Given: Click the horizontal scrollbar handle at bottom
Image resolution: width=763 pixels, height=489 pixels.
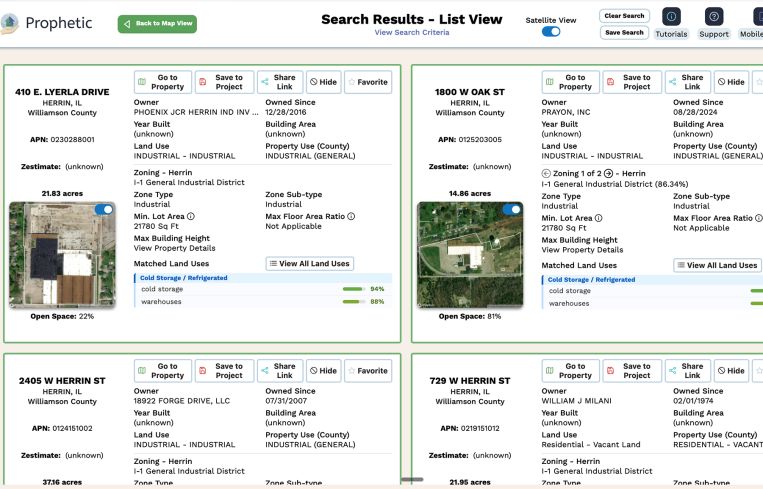Looking at the screenshot, I should [412, 480].
